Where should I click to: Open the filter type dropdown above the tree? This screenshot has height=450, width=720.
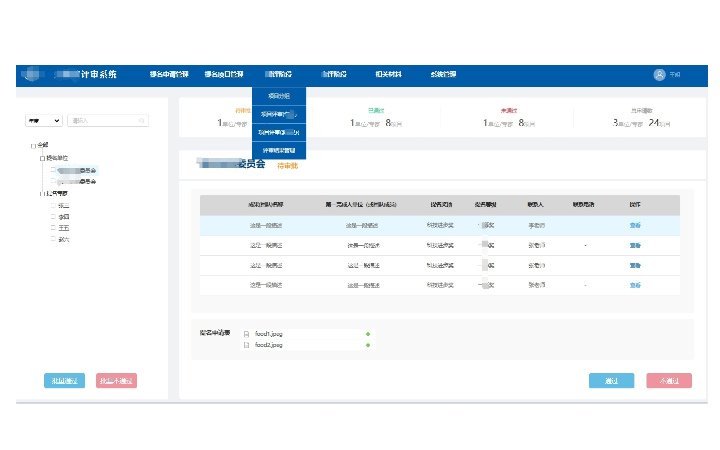click(44, 121)
